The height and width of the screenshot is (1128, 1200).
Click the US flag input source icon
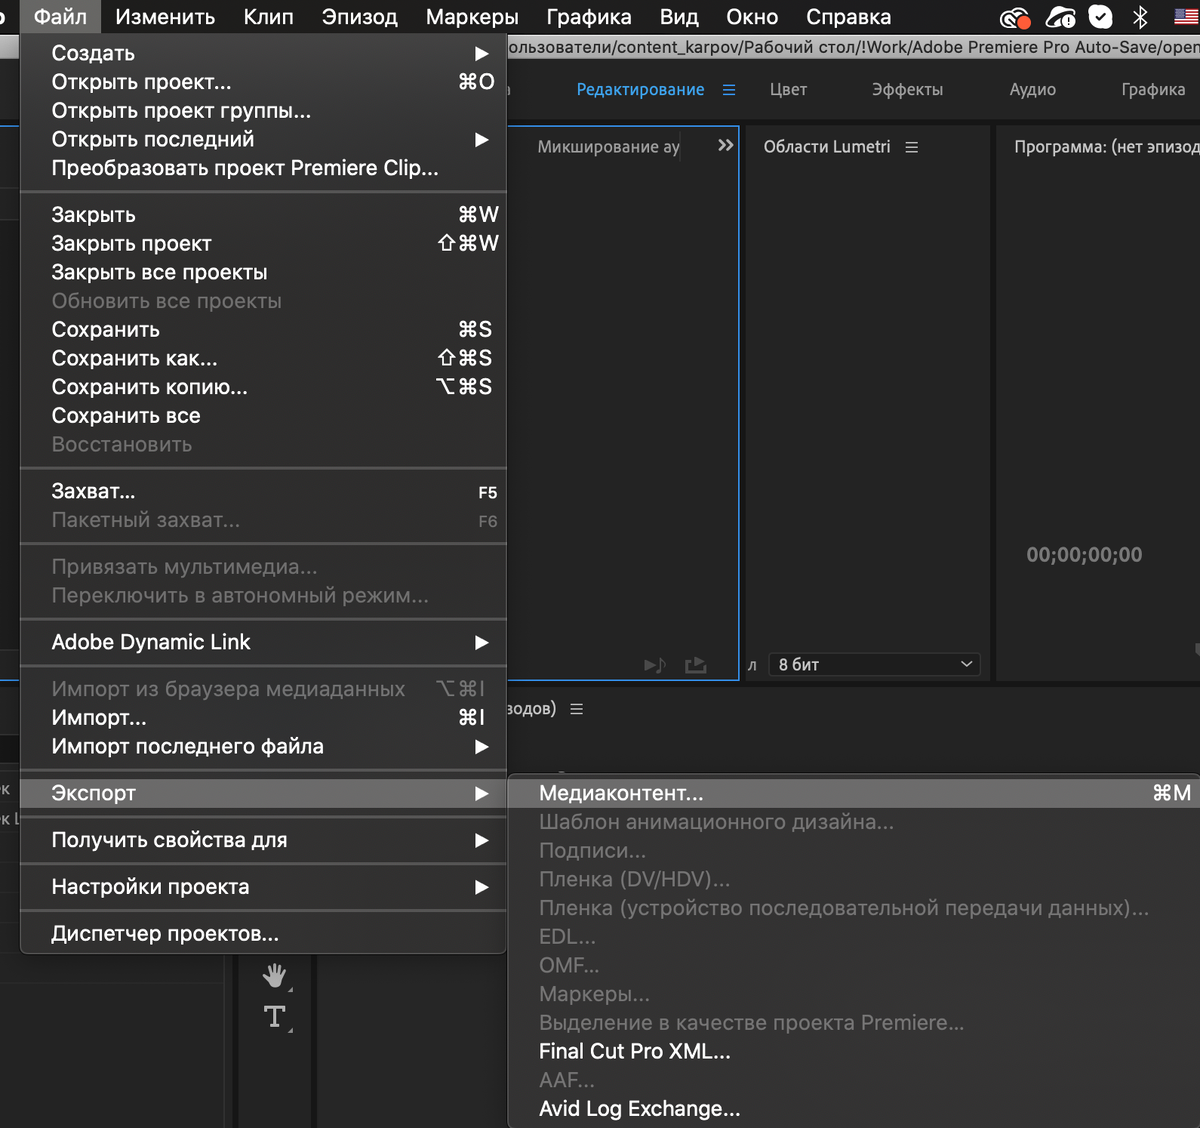pos(1186,17)
